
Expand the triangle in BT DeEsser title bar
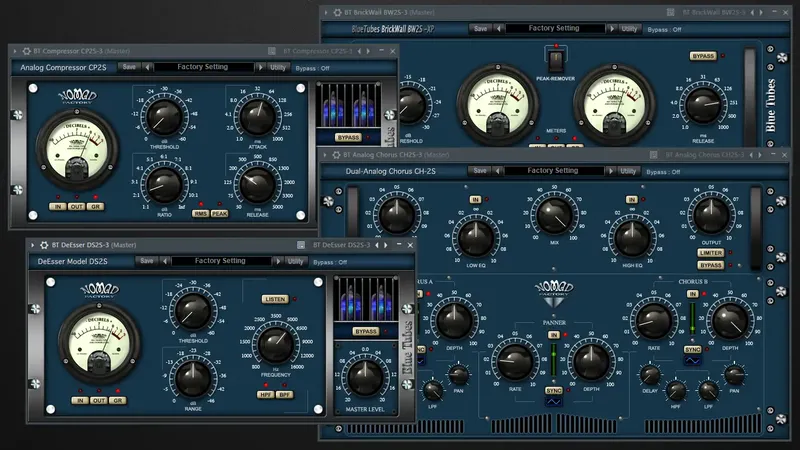coord(33,245)
